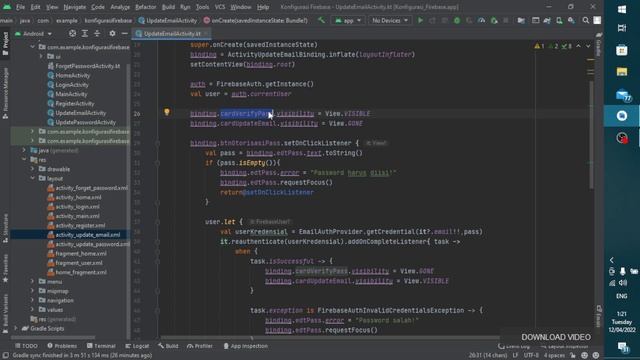This screenshot has width=640, height=360.
Task: Open the SDK Manager icon
Action: tap(571, 20)
